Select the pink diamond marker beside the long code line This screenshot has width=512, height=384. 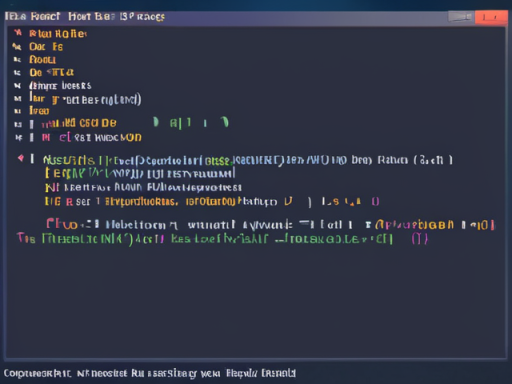point(21,158)
